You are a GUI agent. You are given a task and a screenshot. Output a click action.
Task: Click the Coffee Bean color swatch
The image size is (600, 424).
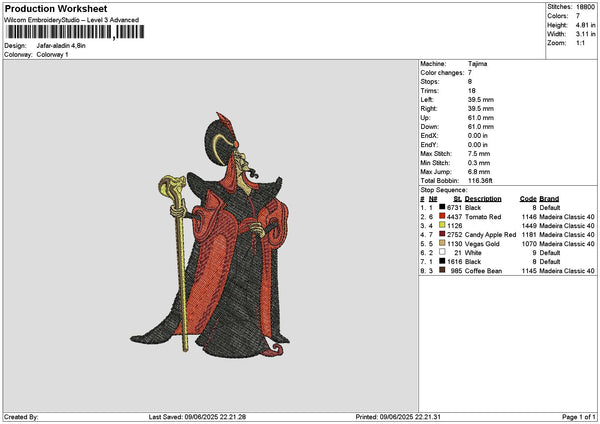tap(442, 270)
